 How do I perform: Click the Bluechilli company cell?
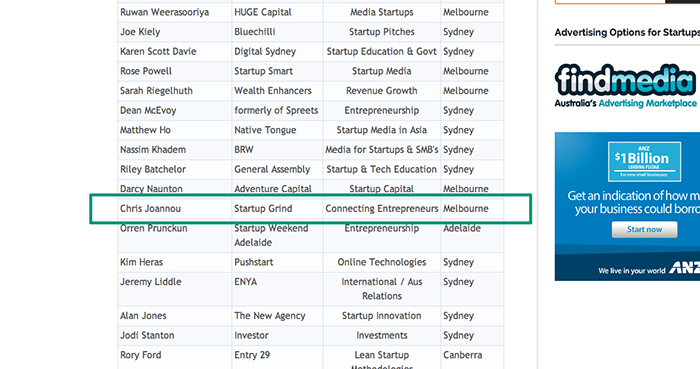[x=277, y=32]
